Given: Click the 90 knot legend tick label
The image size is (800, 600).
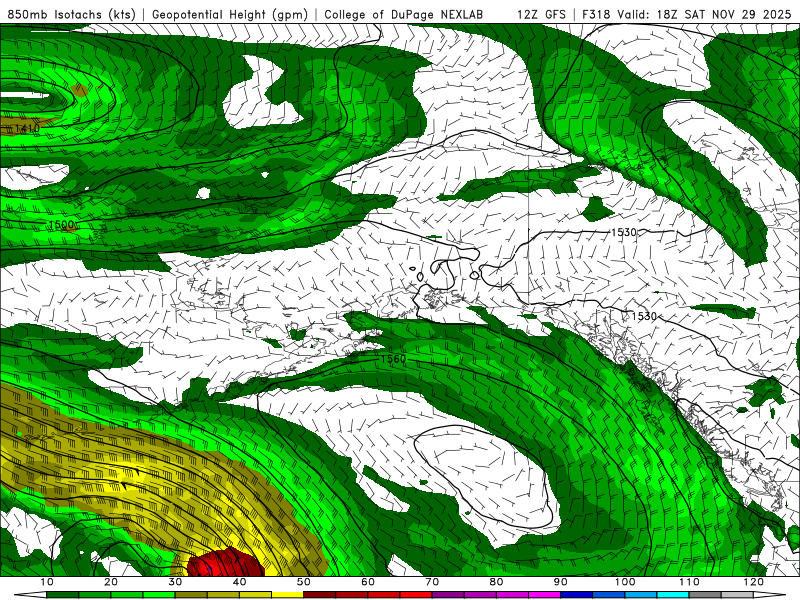Looking at the screenshot, I should point(561,582).
